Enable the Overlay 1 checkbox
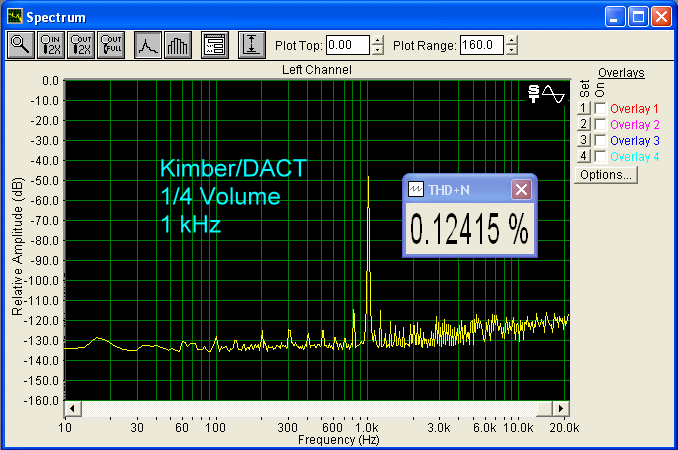The width and height of the screenshot is (678, 450). [x=600, y=108]
